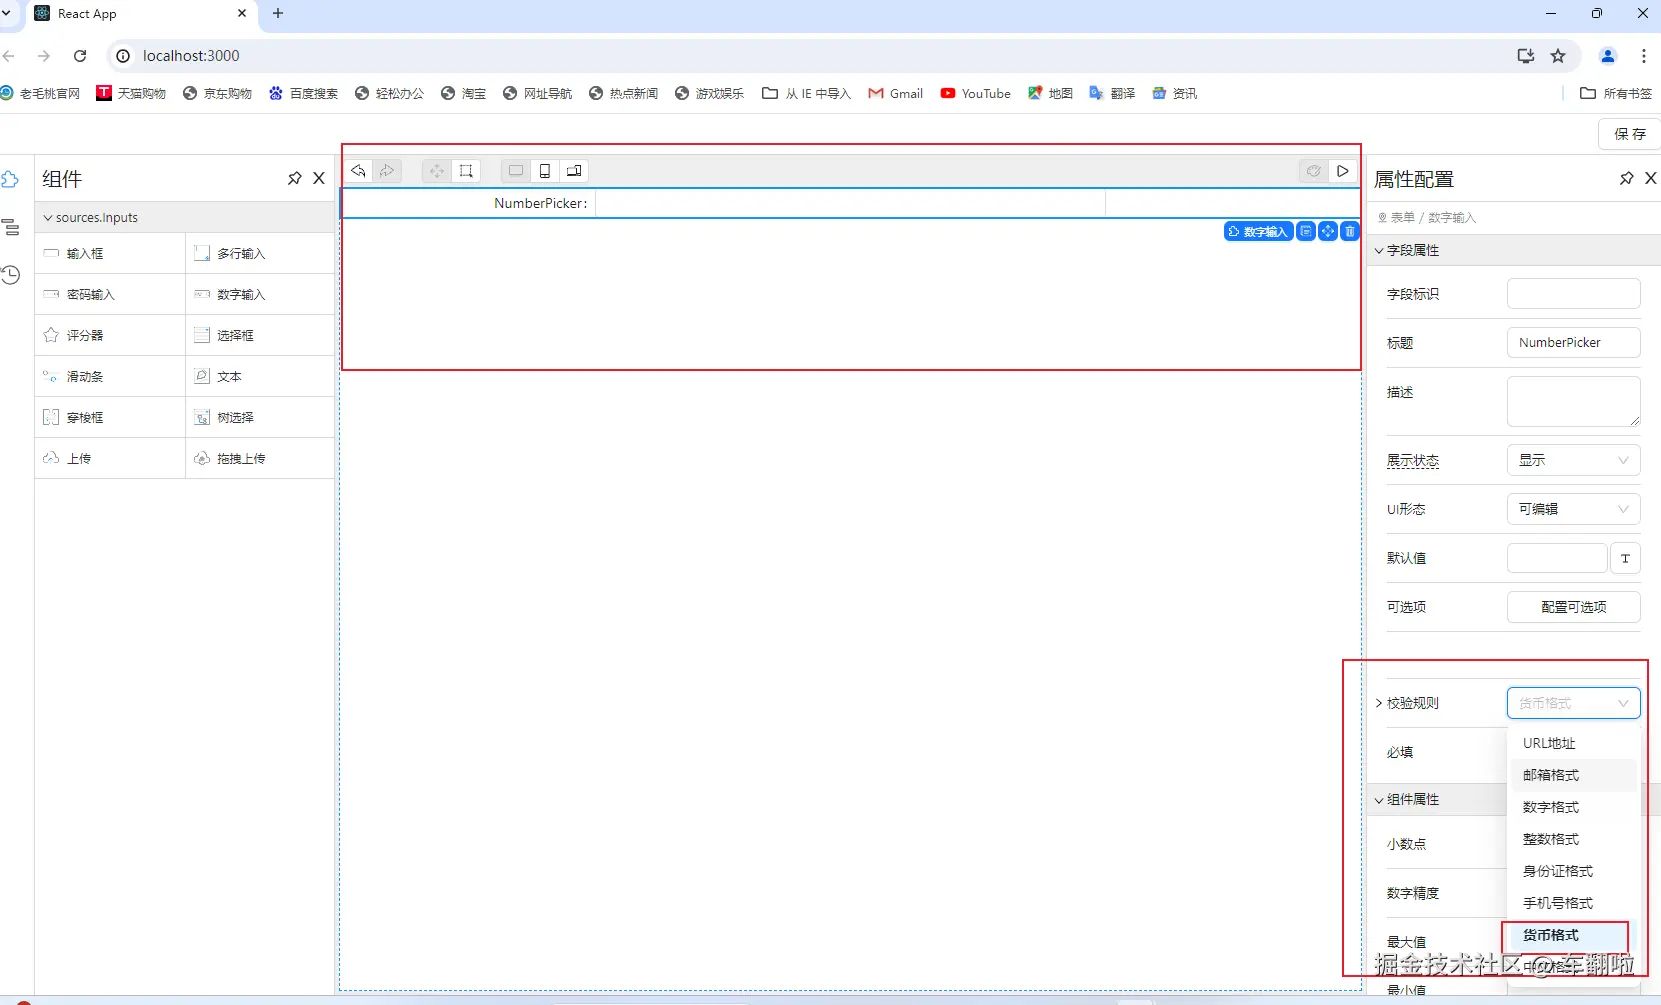Click the 字段标识 input field
This screenshot has height=1005, width=1661.
coord(1573,294)
